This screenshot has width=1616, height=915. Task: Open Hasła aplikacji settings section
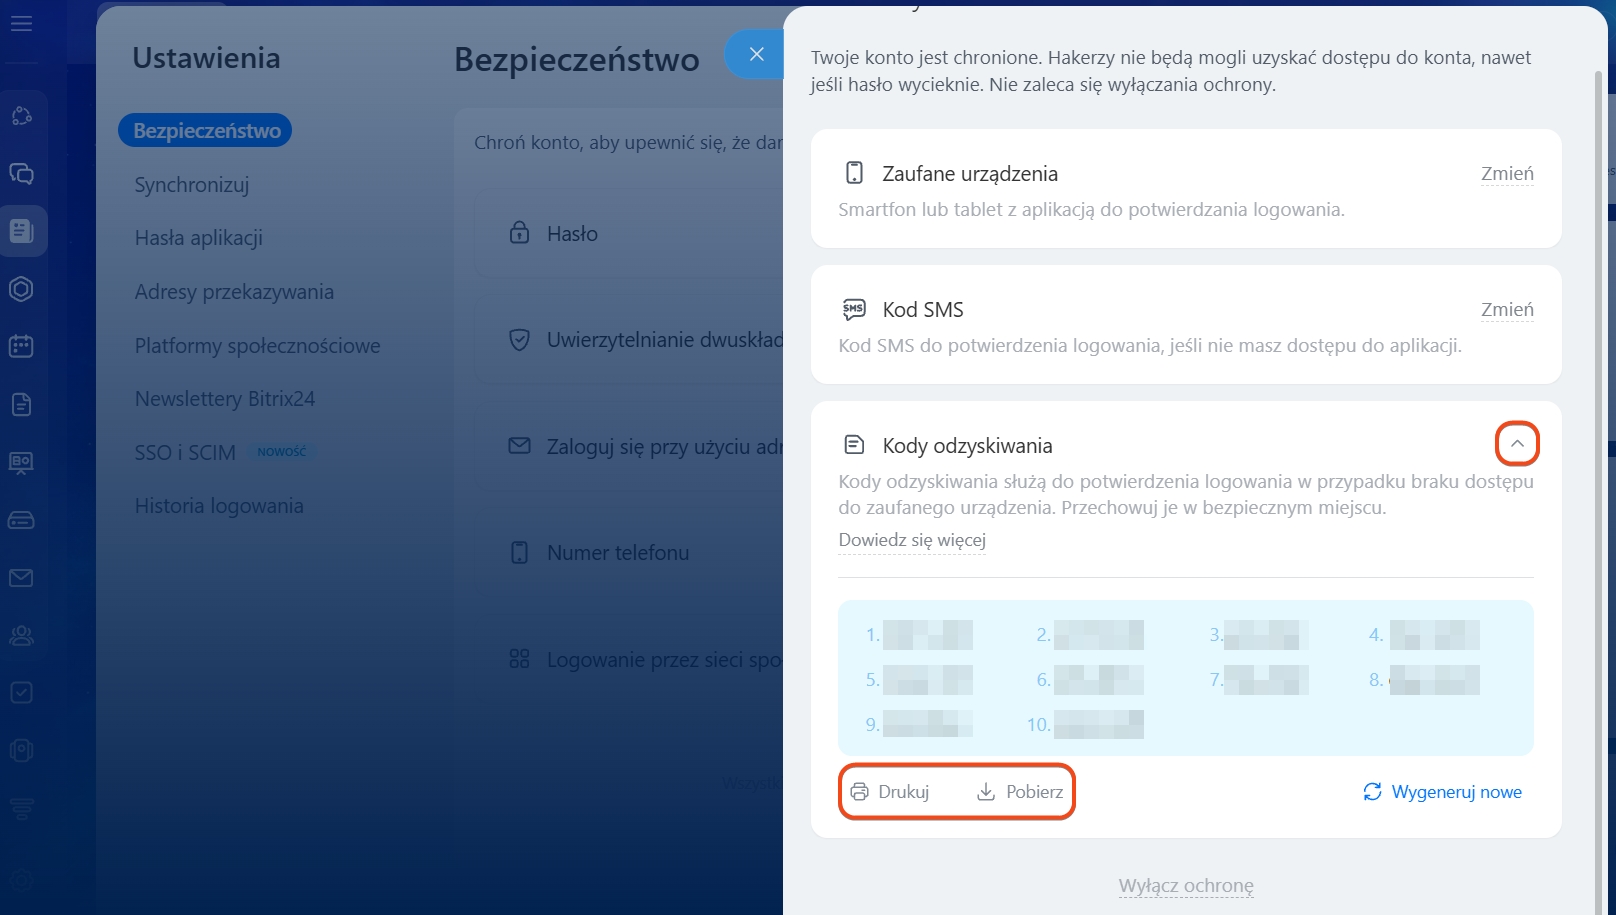198,238
